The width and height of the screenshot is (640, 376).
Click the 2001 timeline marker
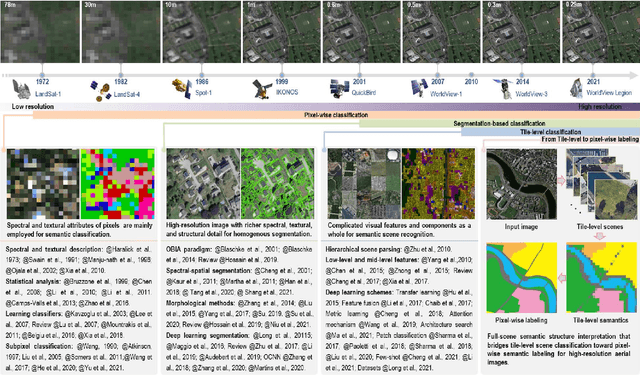tap(359, 76)
